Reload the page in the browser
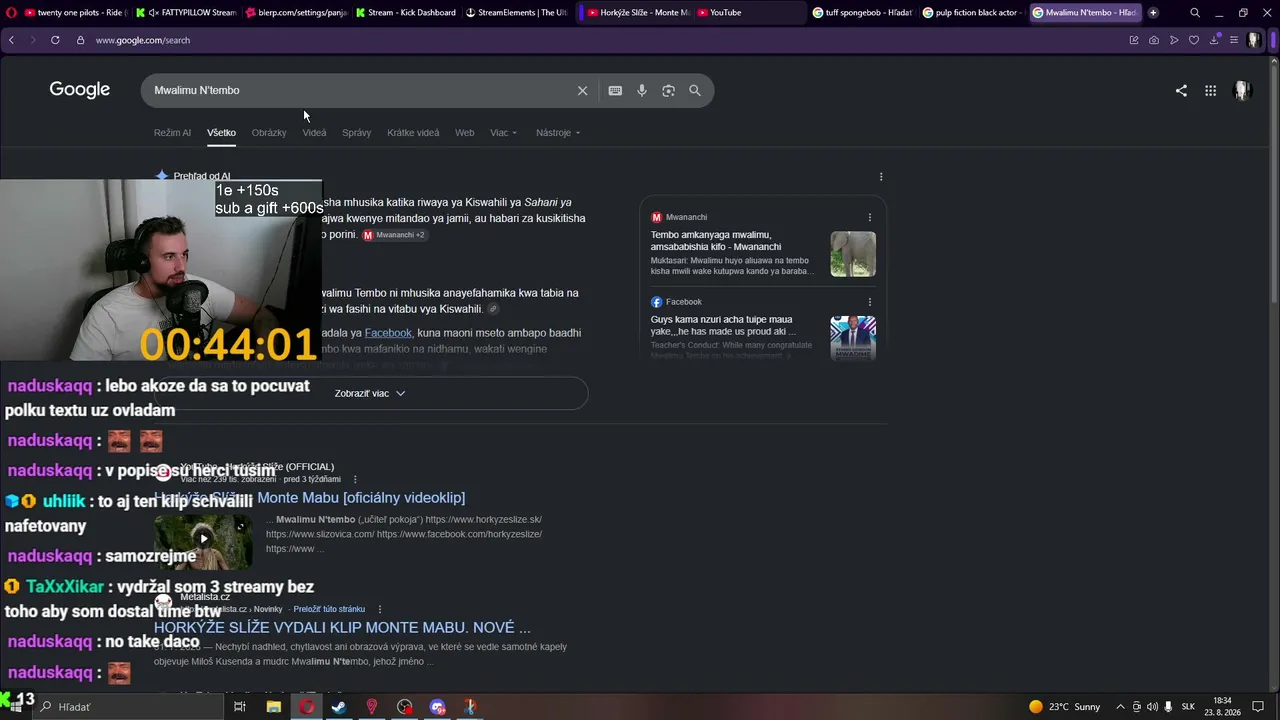The width and height of the screenshot is (1280, 720). click(x=55, y=40)
